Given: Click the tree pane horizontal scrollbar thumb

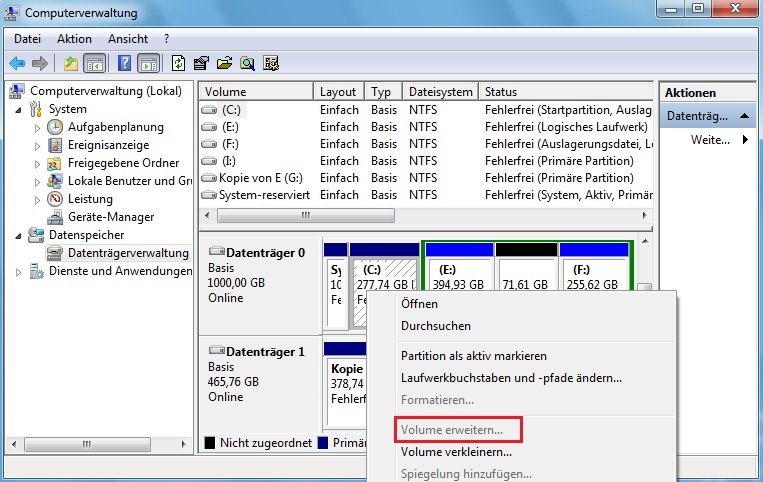Looking at the screenshot, I should (x=87, y=444).
